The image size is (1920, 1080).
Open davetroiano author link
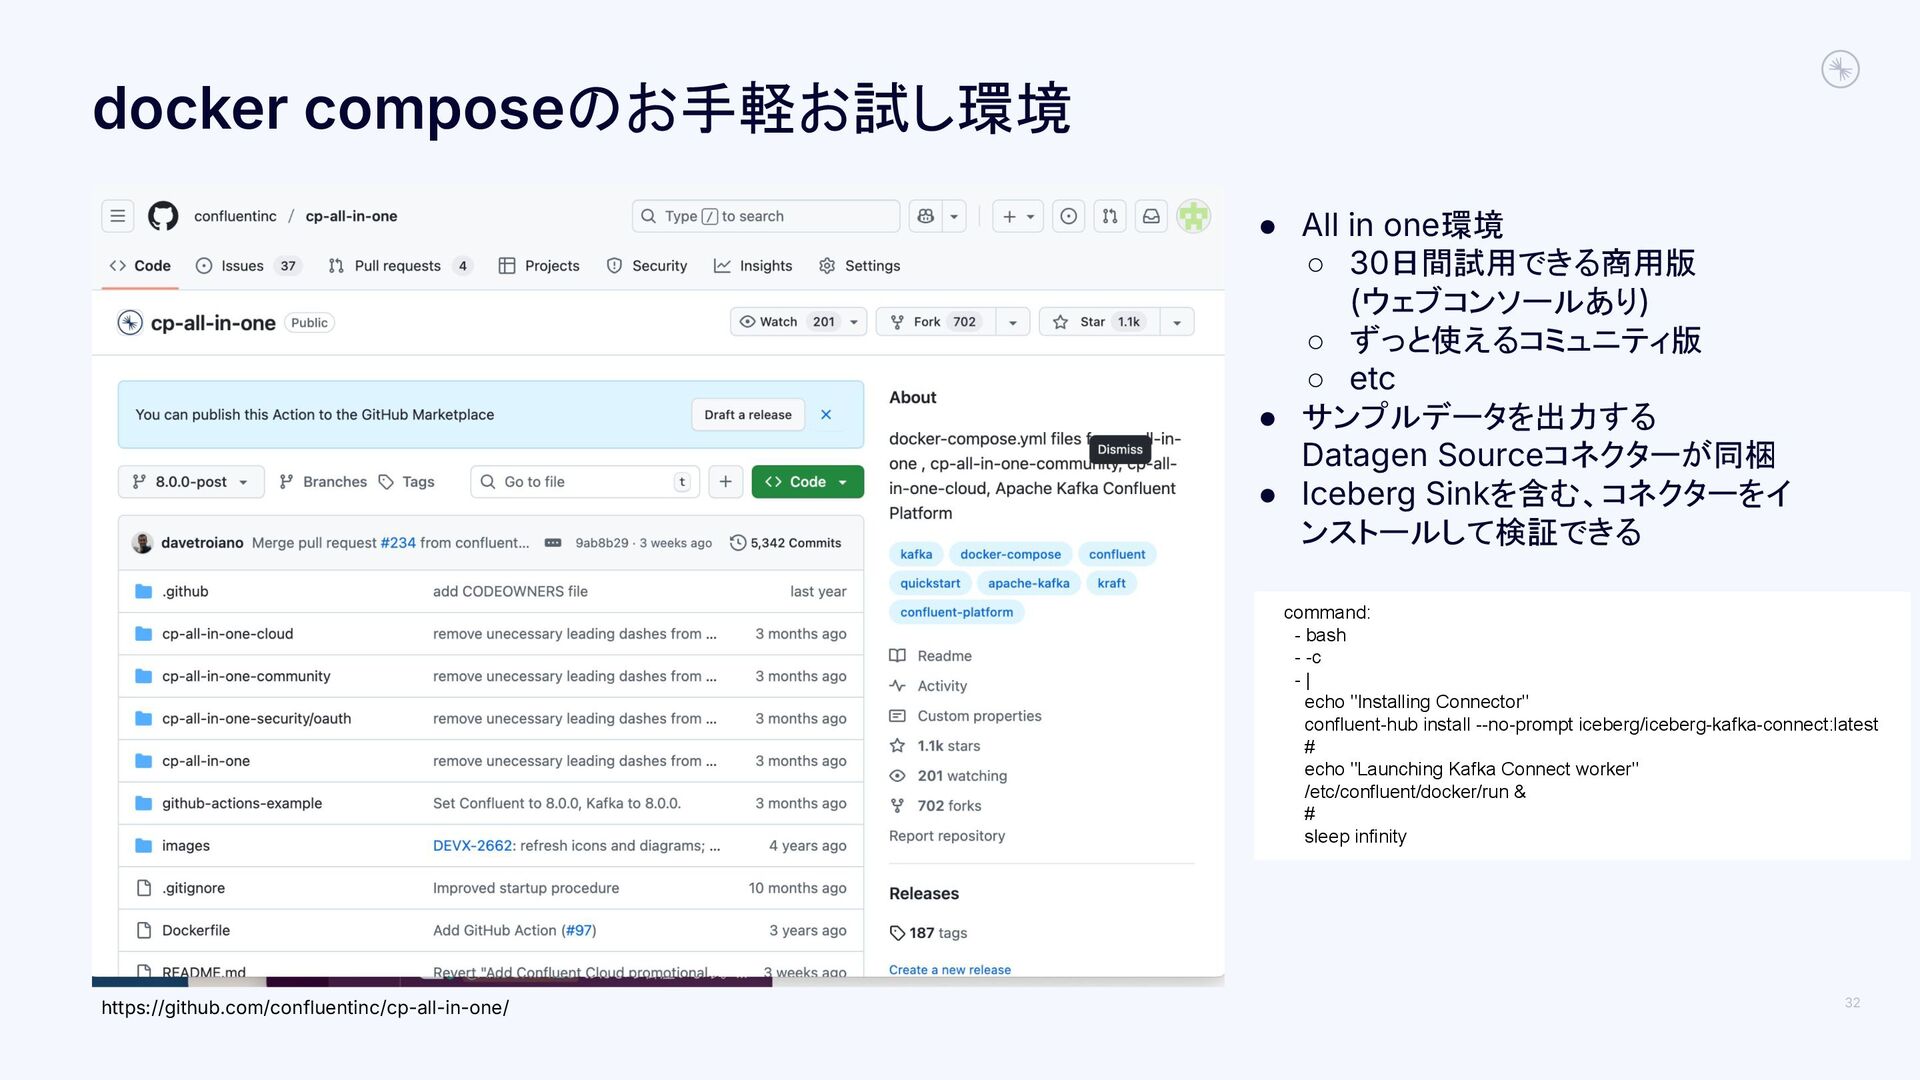click(202, 543)
